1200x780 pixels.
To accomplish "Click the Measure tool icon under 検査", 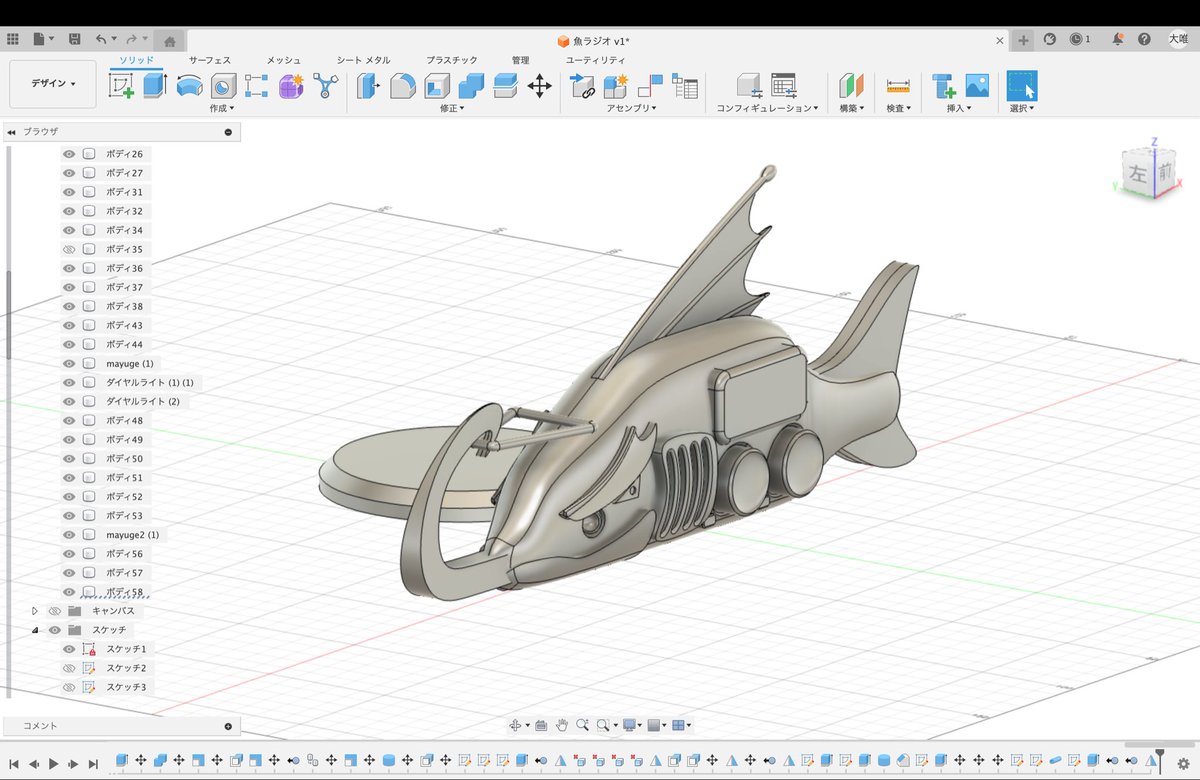I will point(898,85).
